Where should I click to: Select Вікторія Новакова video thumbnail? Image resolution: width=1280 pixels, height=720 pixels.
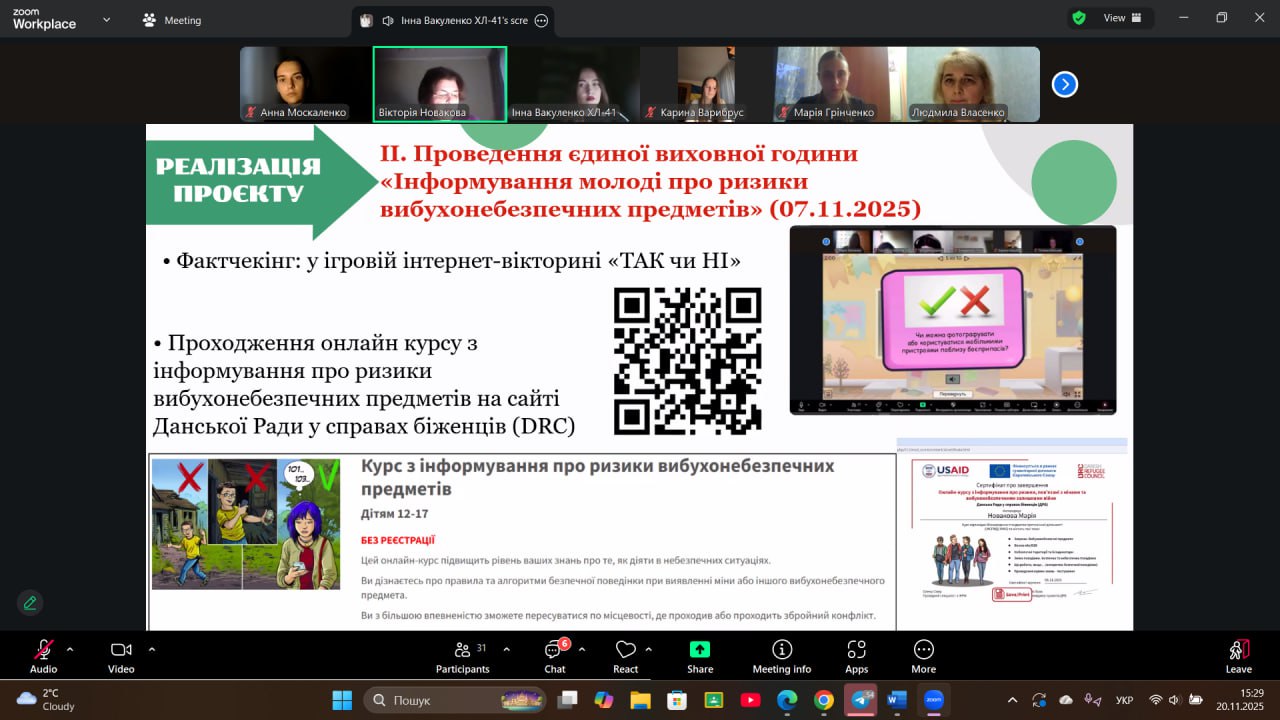tap(440, 84)
